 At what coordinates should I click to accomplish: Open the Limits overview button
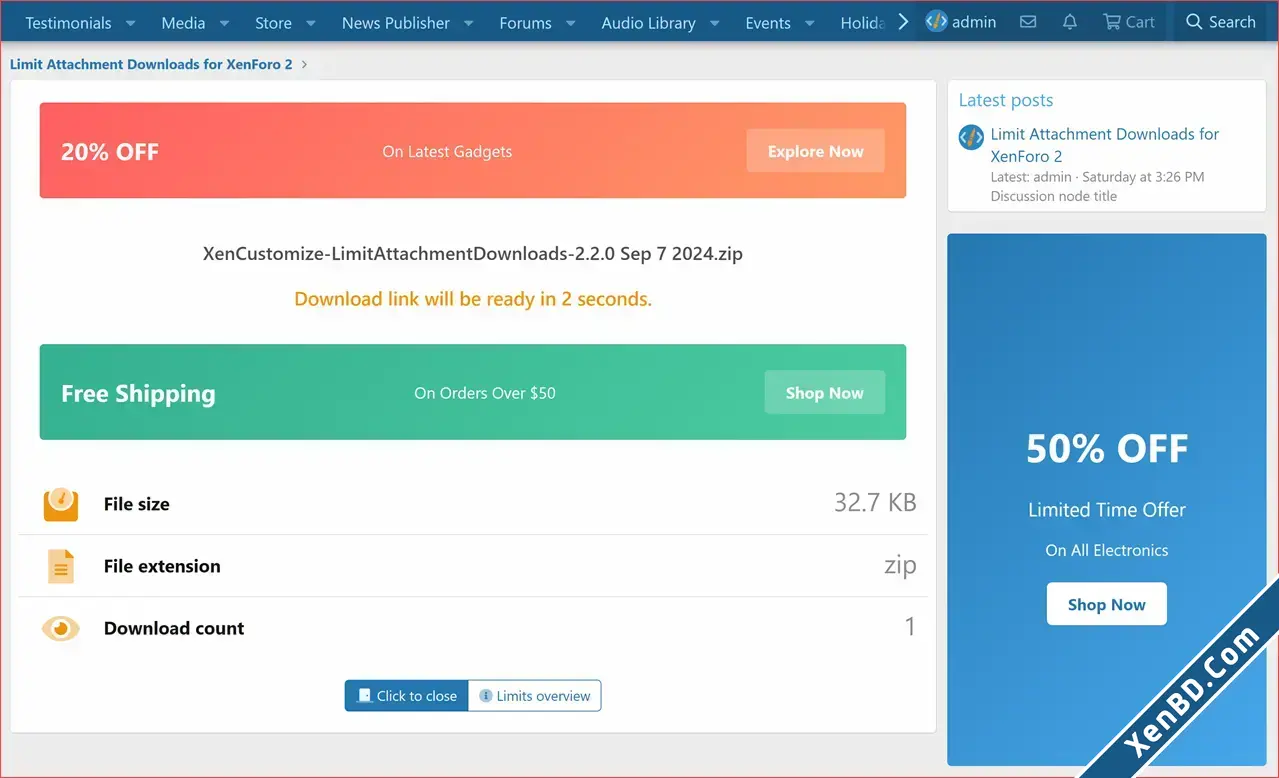pyautogui.click(x=535, y=696)
